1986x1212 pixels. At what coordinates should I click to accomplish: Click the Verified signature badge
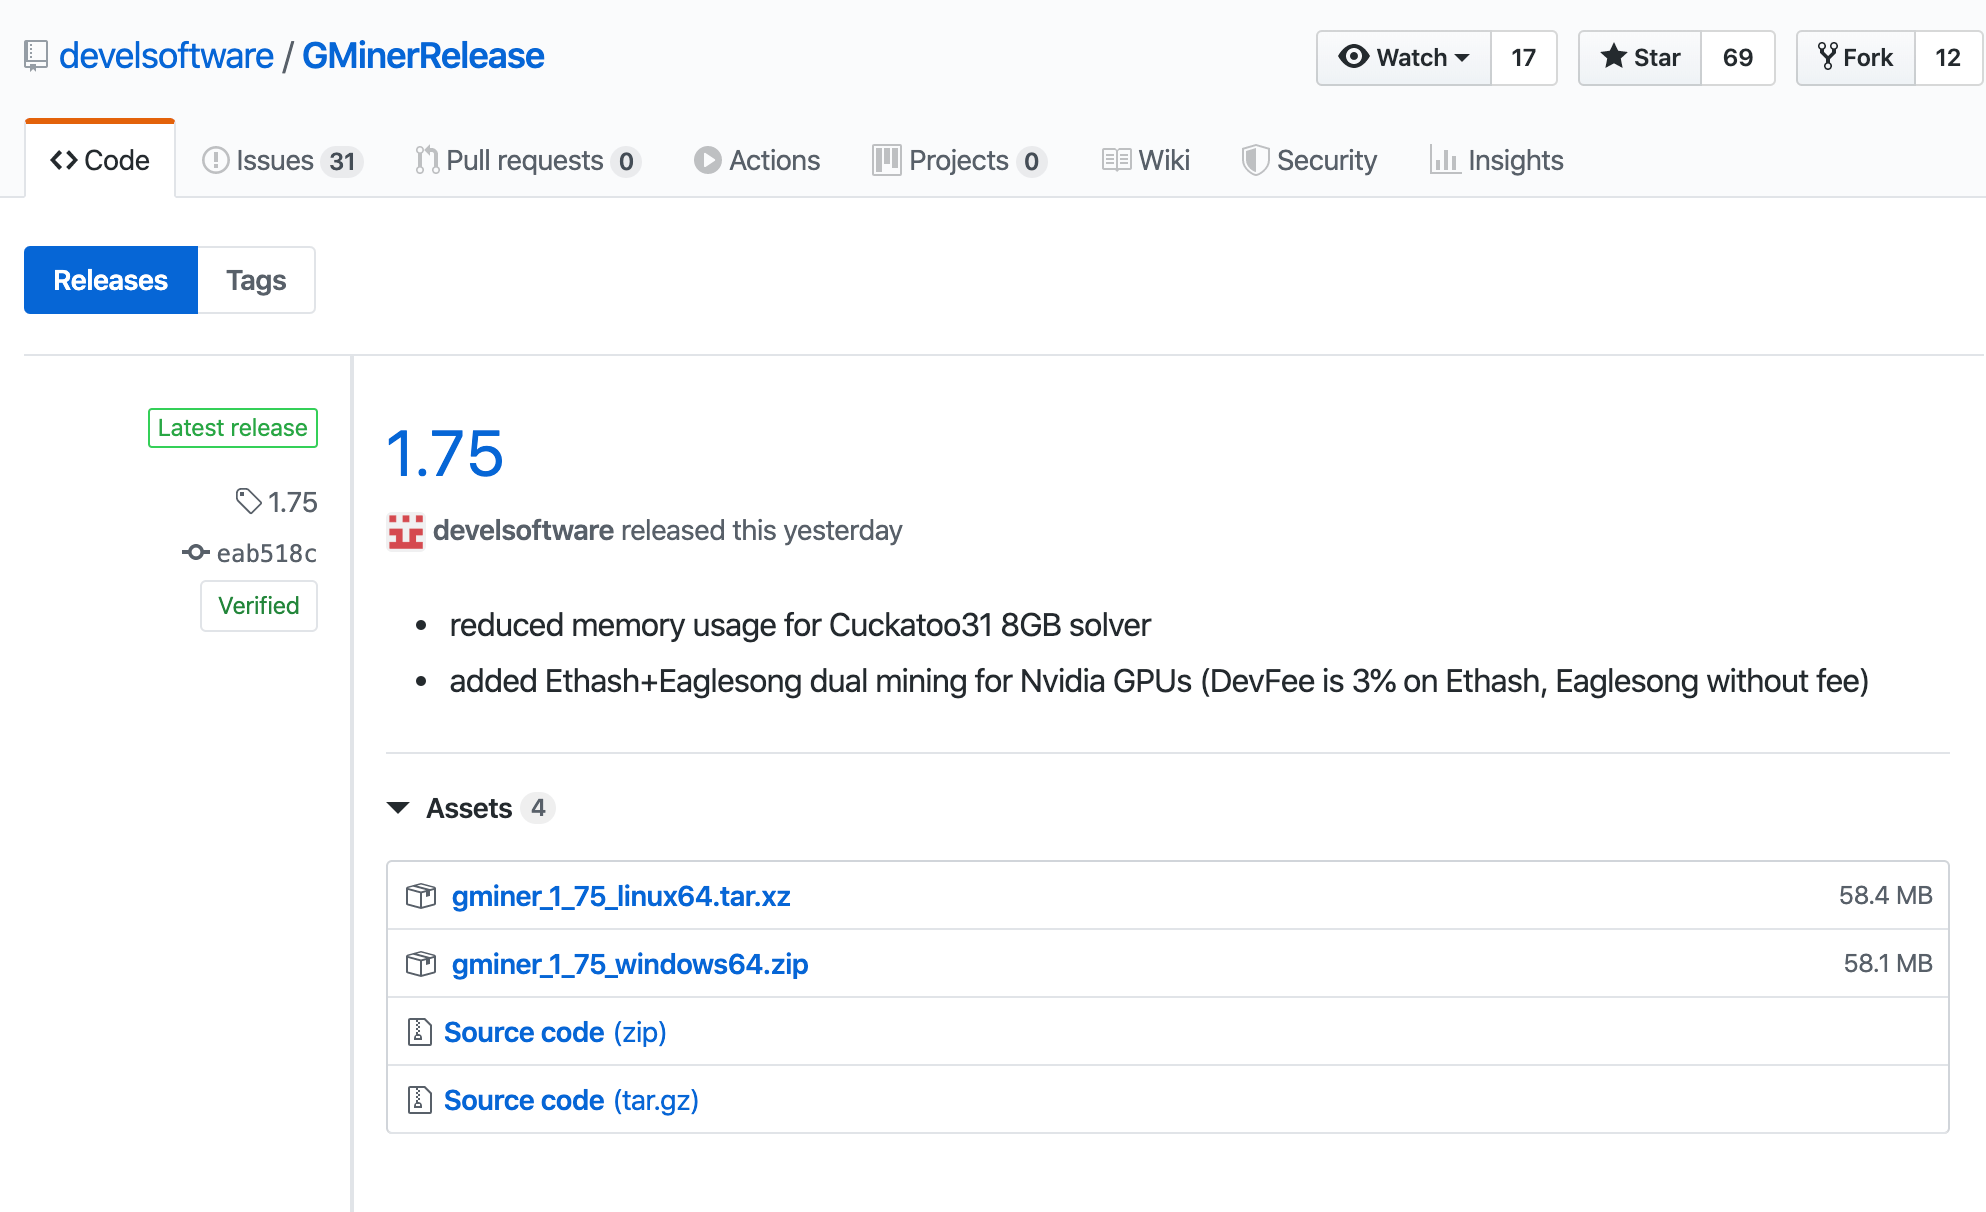point(259,606)
